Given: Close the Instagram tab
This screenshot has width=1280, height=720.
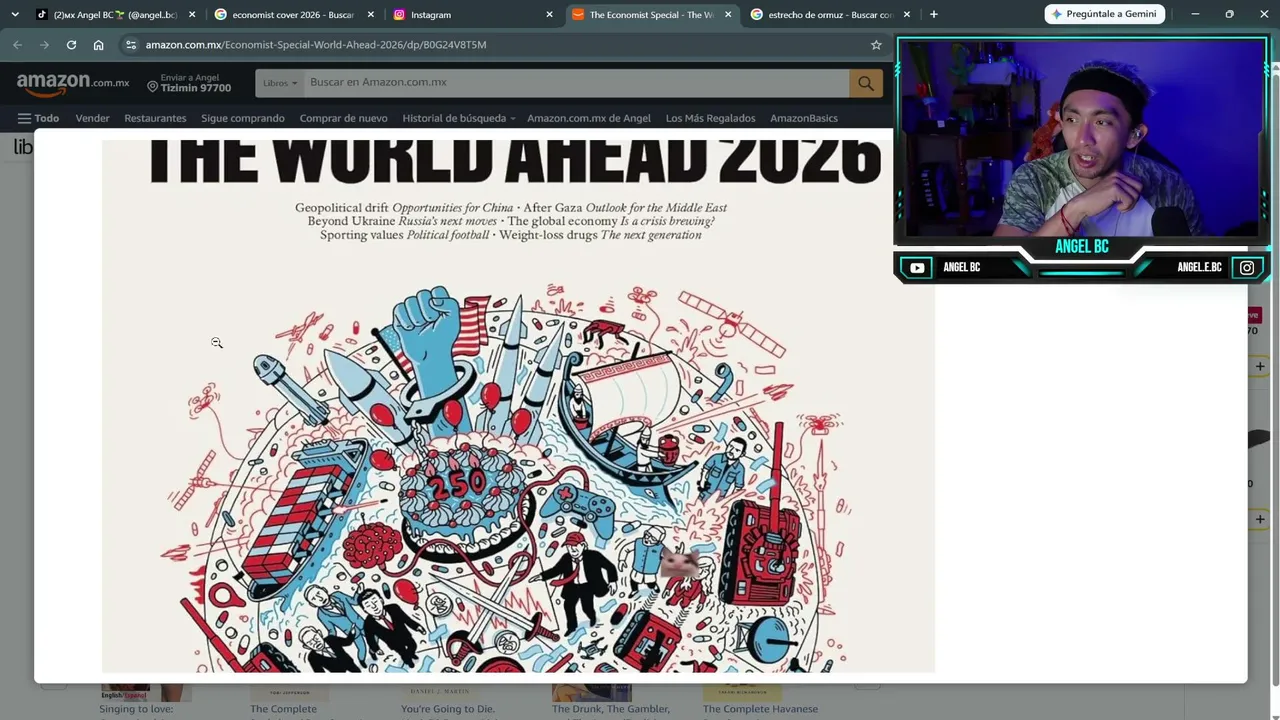Looking at the screenshot, I should coord(549,15).
